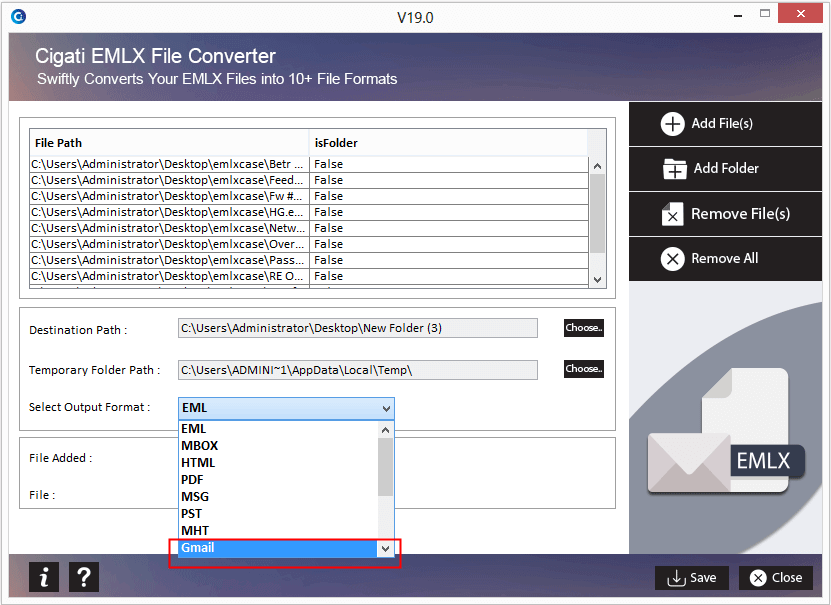The width and height of the screenshot is (831, 605).
Task: Select the file row ending in HG.e...
Action: pos(309,212)
